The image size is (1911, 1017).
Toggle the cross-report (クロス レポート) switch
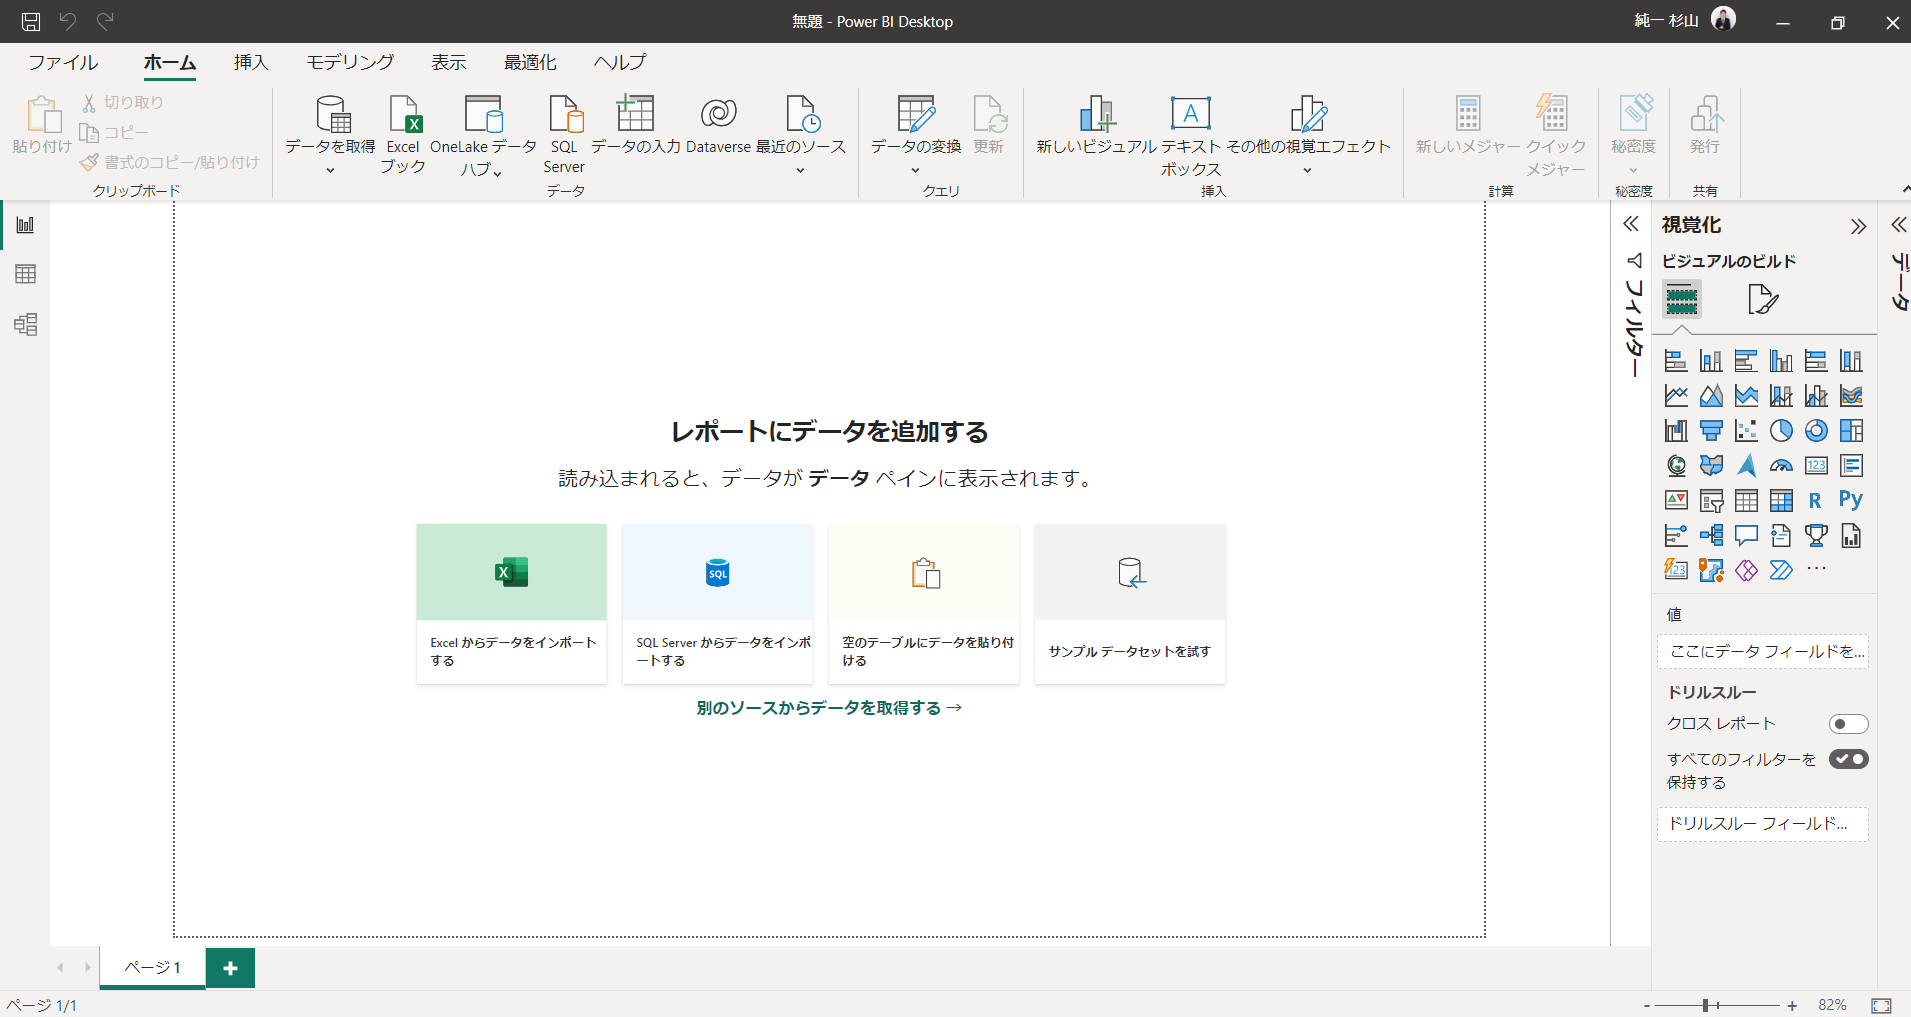point(1848,724)
